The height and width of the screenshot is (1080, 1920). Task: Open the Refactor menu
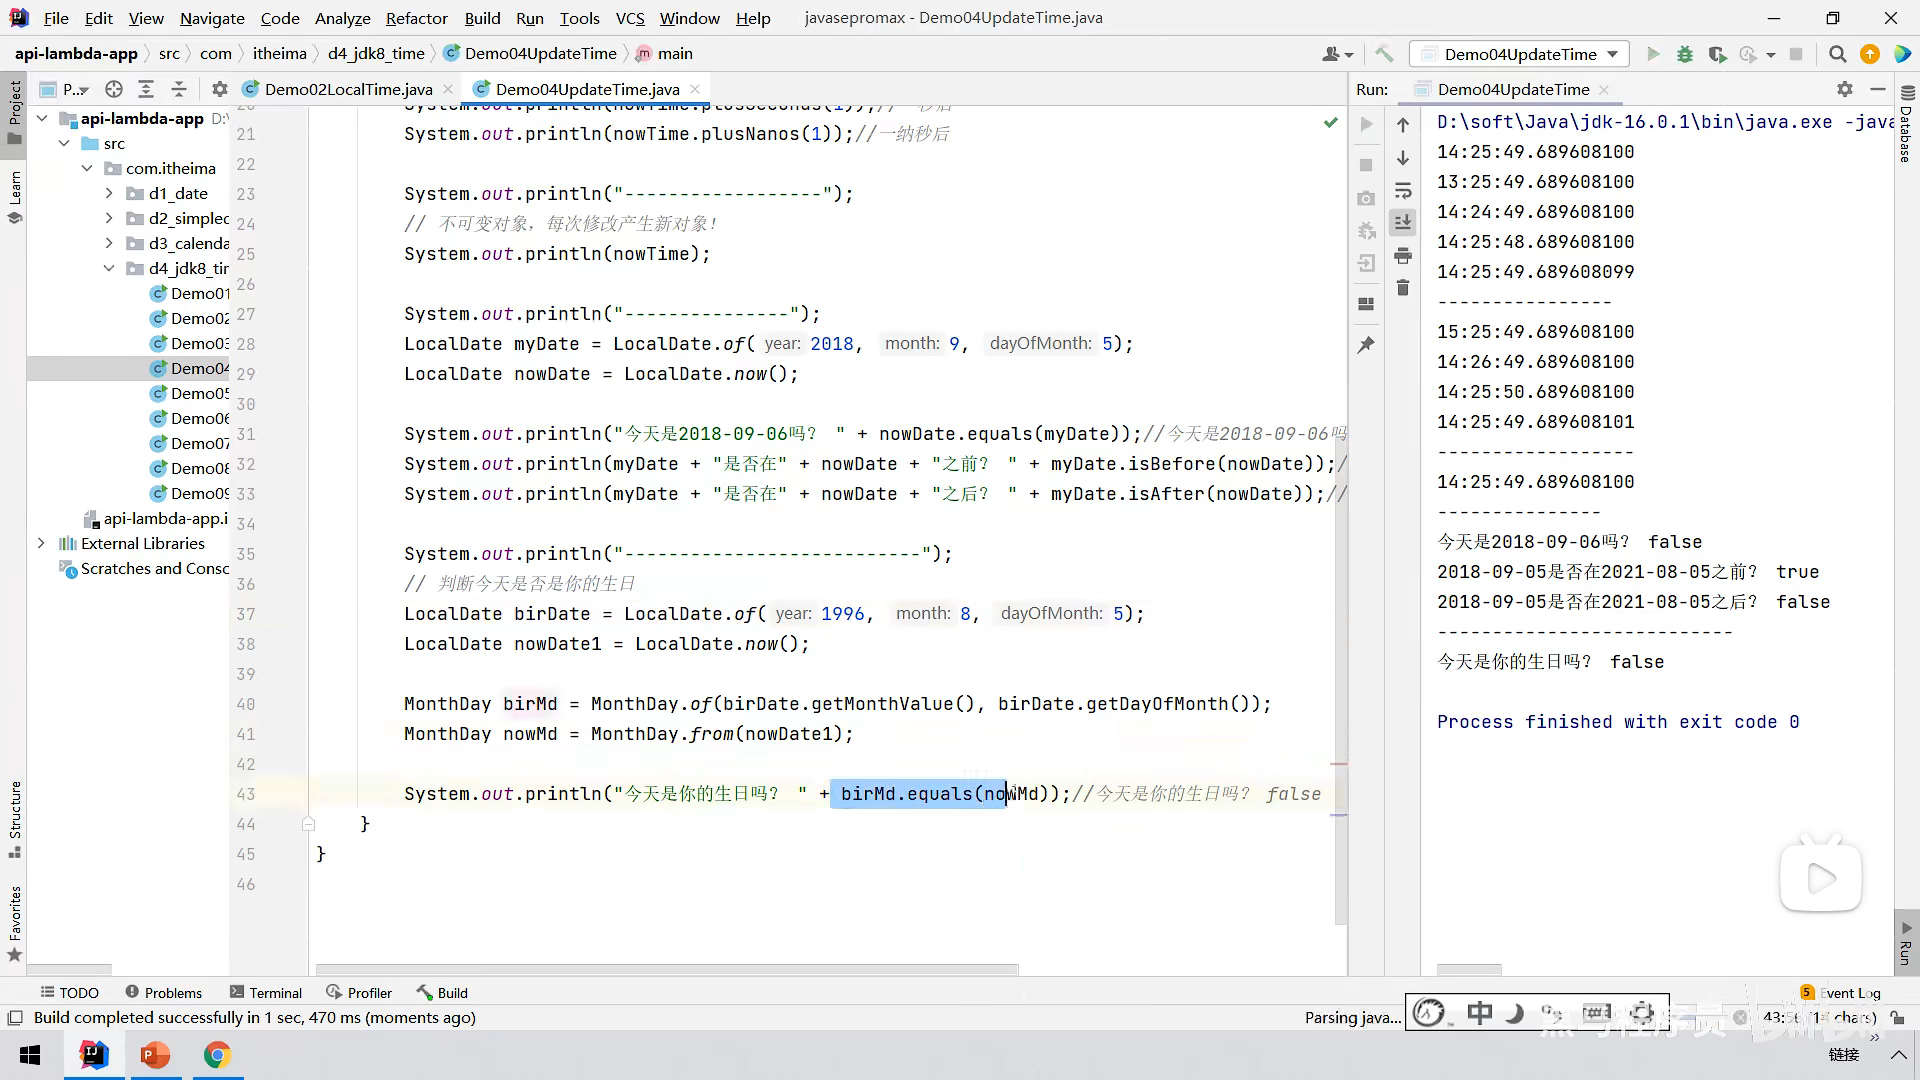pyautogui.click(x=416, y=18)
